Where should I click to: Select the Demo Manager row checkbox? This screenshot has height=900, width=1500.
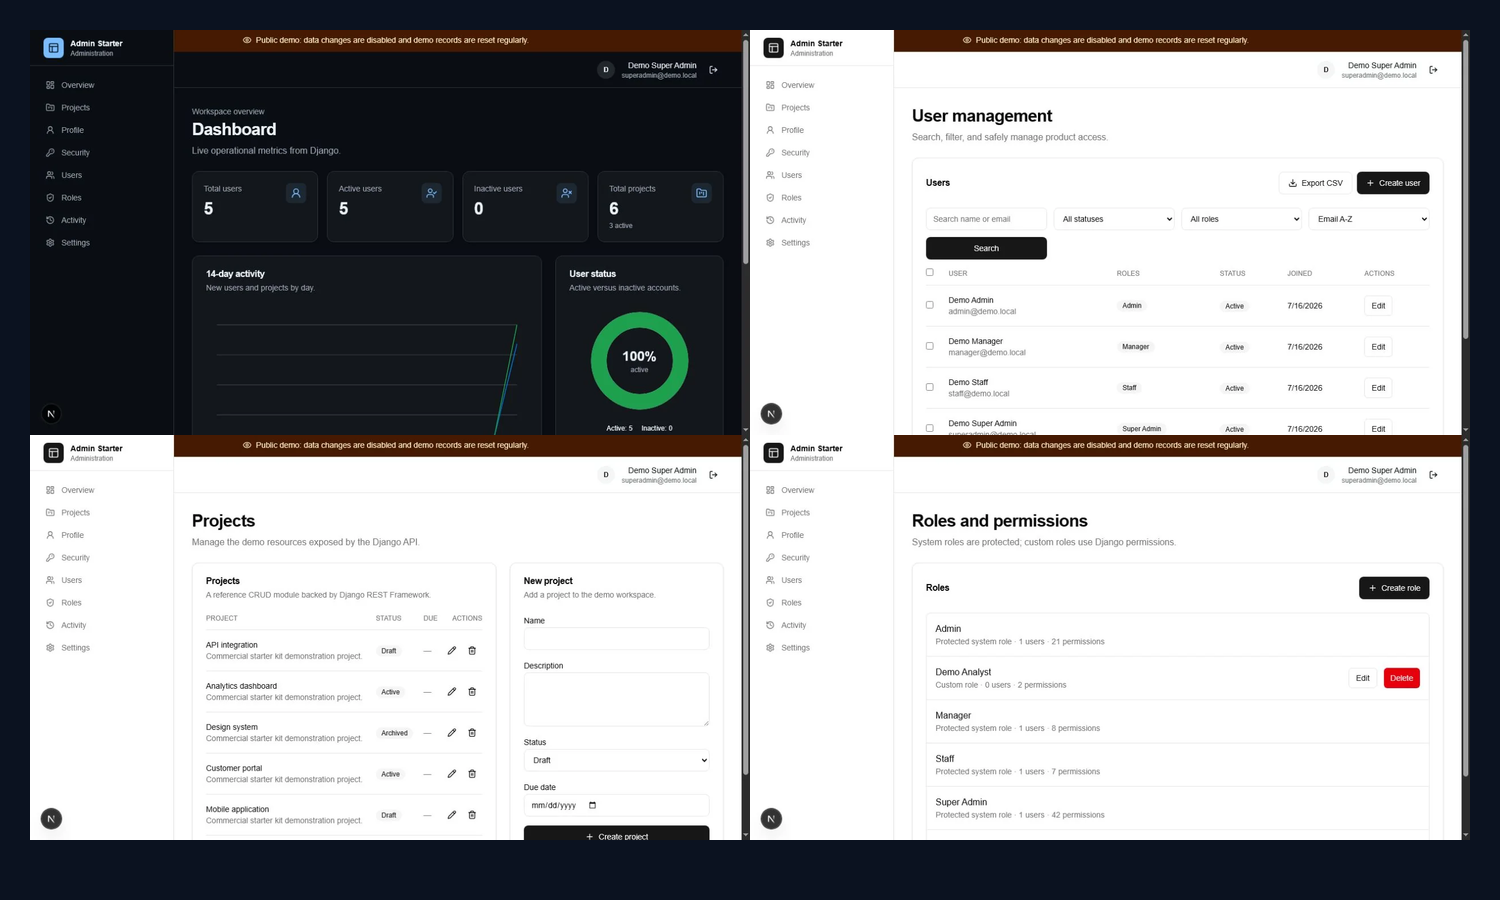(x=930, y=346)
